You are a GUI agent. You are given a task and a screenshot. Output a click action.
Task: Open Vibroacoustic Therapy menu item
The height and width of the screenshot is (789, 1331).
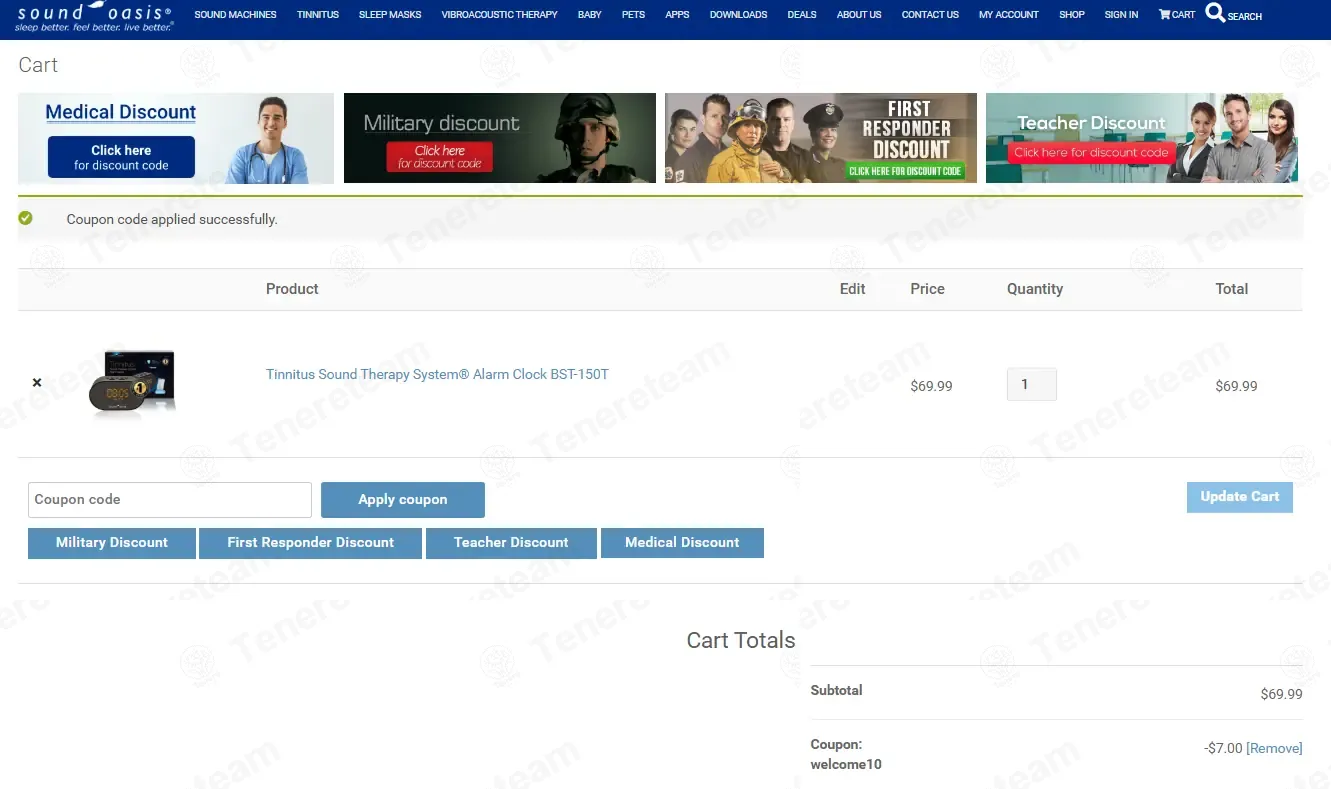pyautogui.click(x=499, y=15)
